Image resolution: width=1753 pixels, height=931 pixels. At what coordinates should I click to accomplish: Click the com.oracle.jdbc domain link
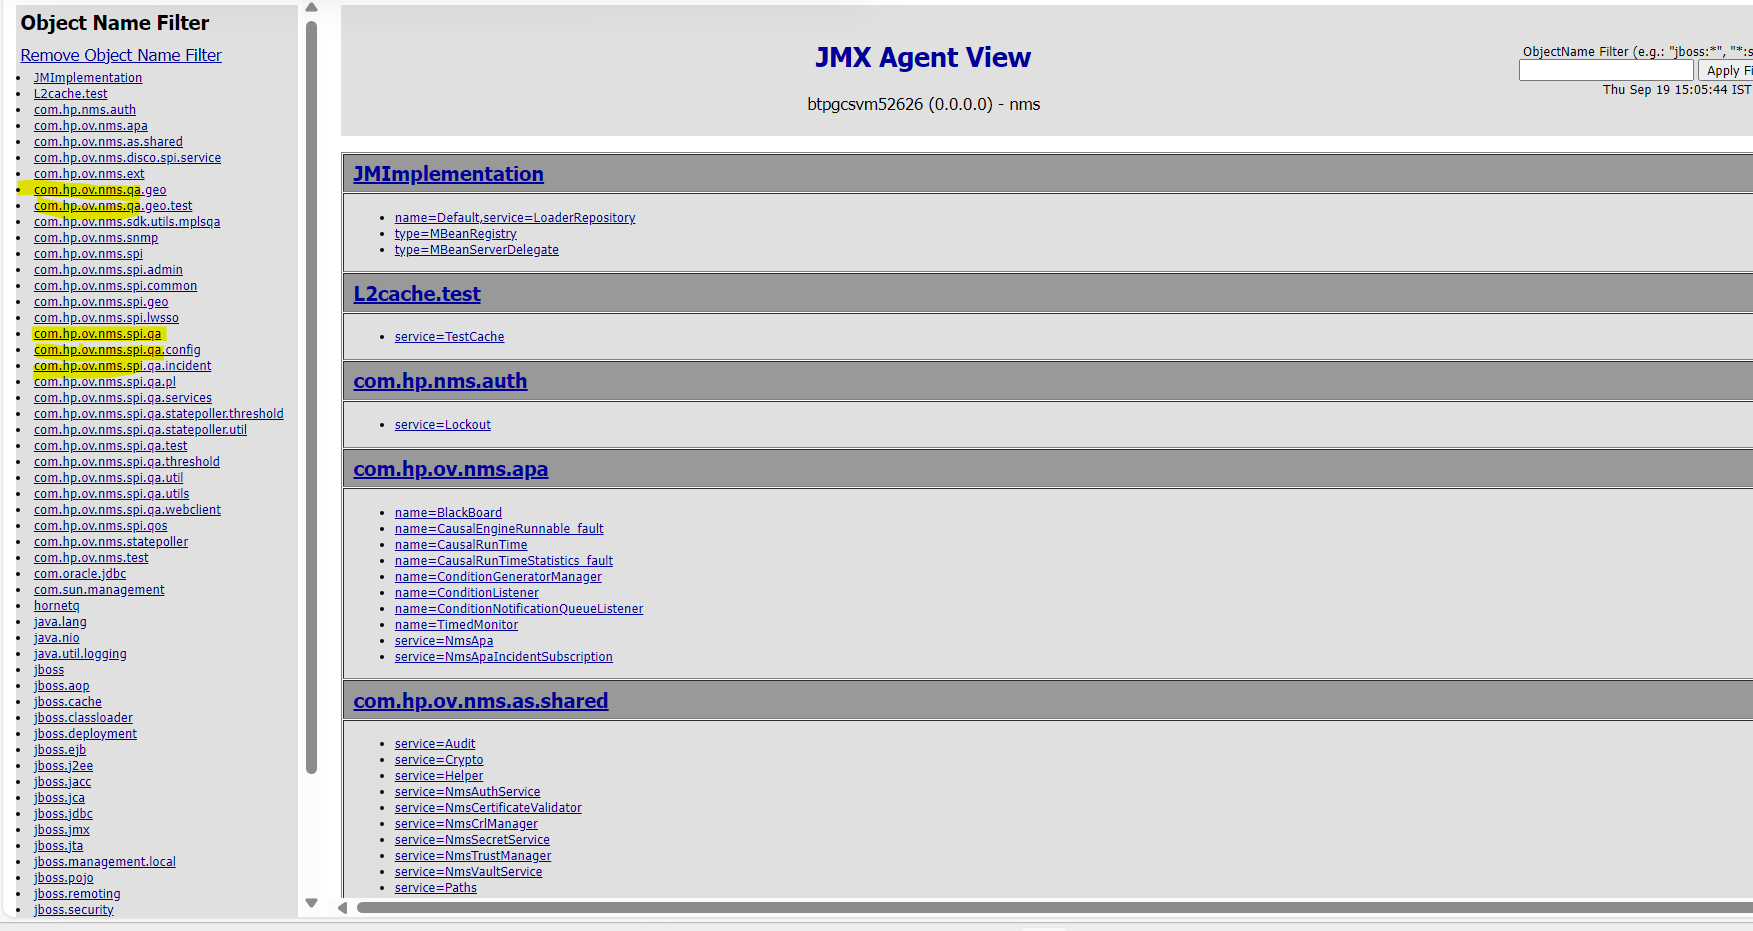(80, 574)
